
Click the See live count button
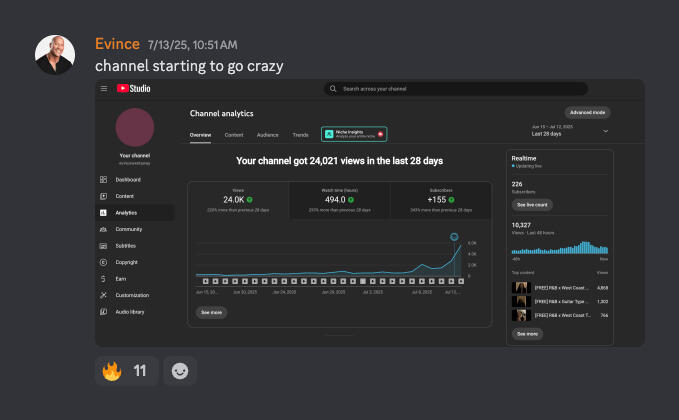[x=531, y=205]
